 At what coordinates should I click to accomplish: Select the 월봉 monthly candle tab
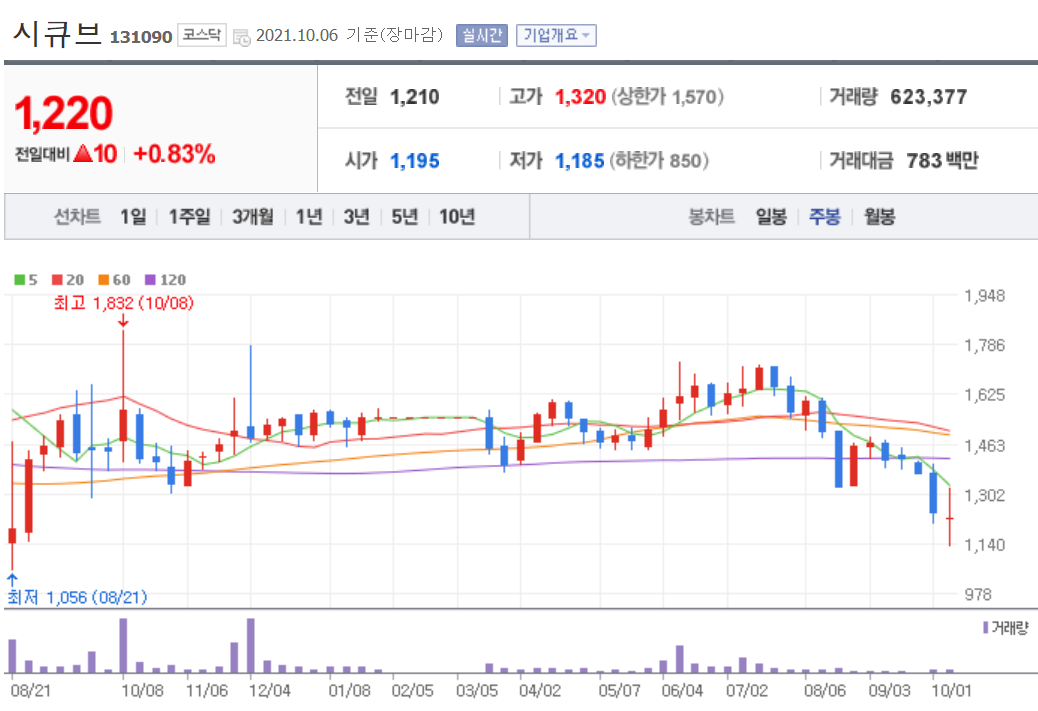878,217
